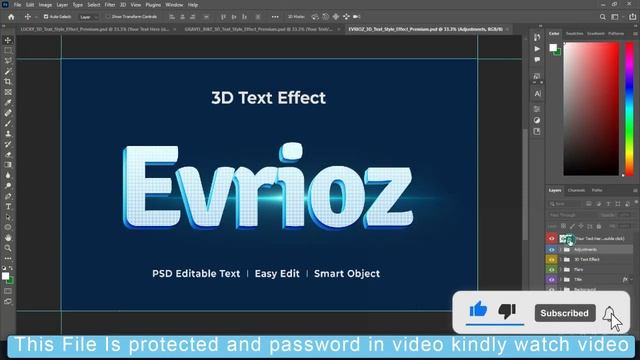The height and width of the screenshot is (360, 640).
Task: Select the Rectangular Marquee tool
Action: pos(8,50)
